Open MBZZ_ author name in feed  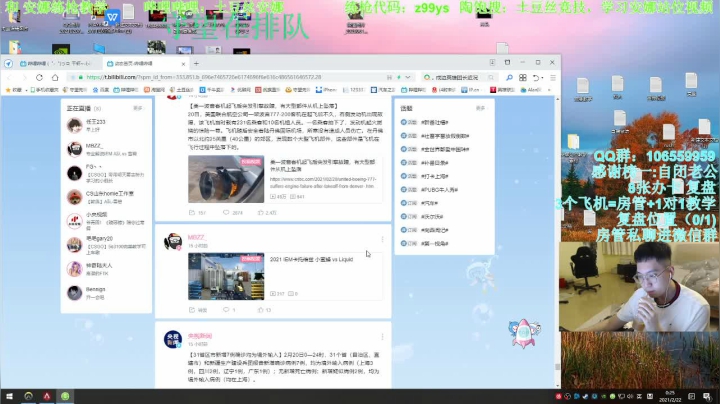[197, 237]
